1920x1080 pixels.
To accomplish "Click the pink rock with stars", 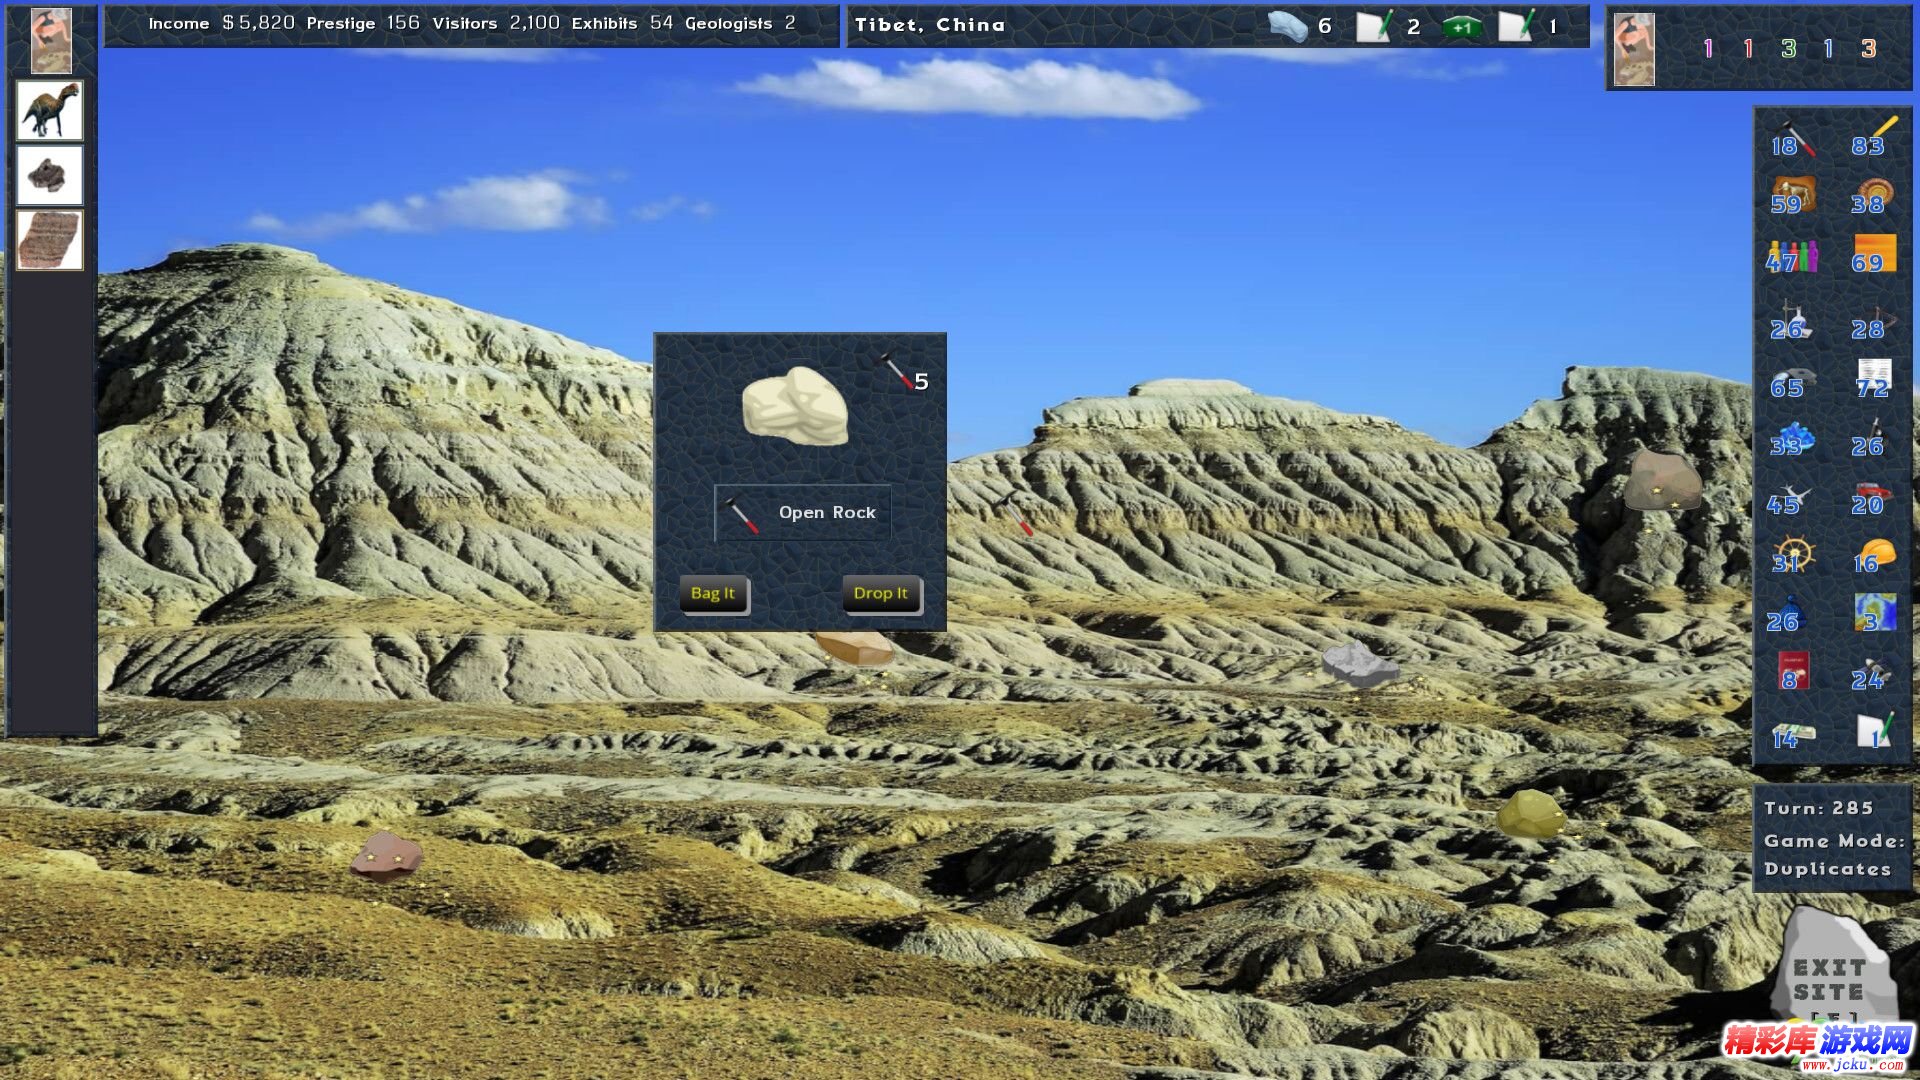I will pyautogui.click(x=386, y=856).
